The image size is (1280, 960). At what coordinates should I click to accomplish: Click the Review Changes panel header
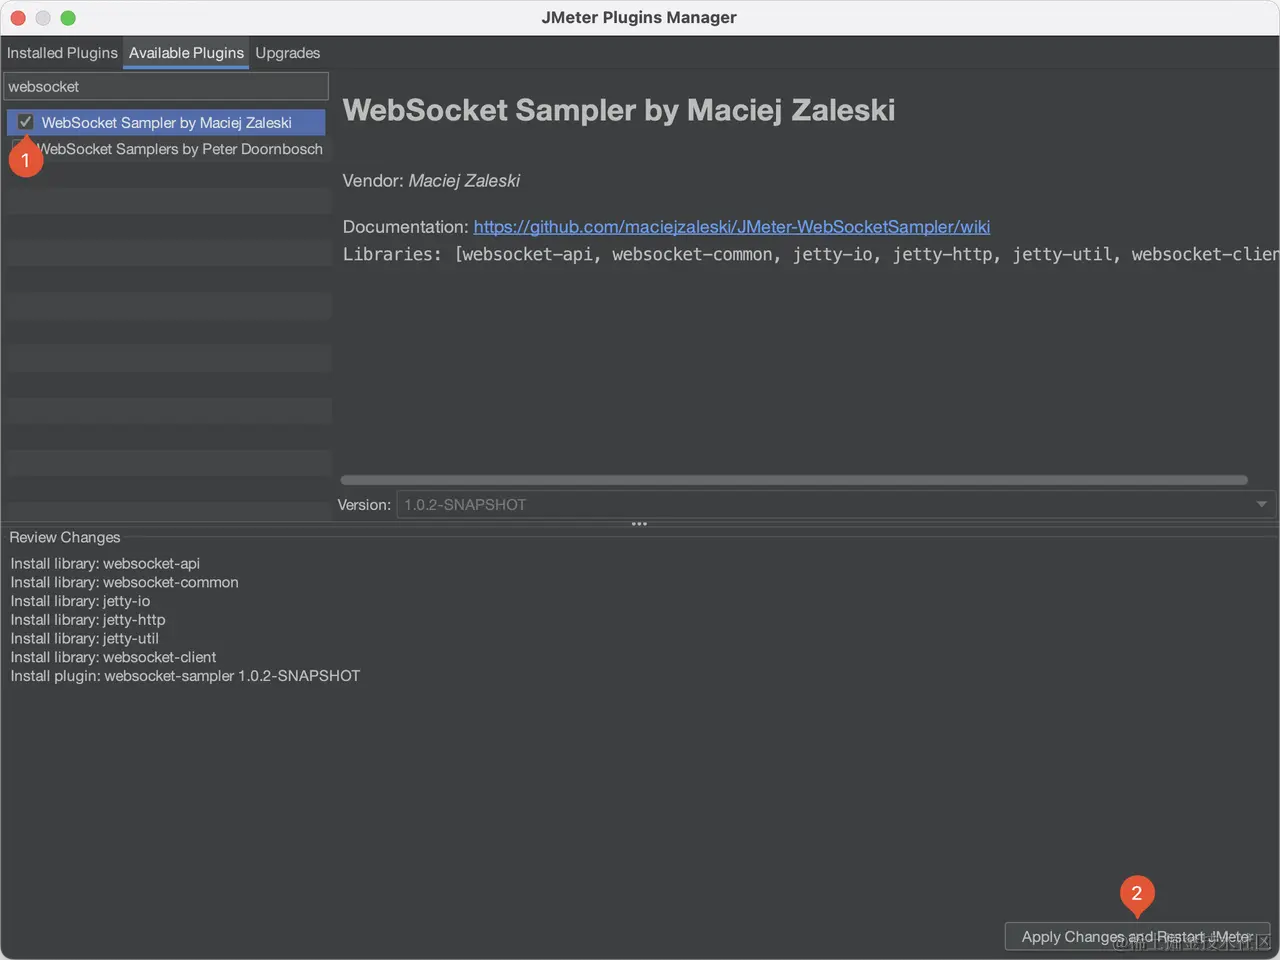64,537
